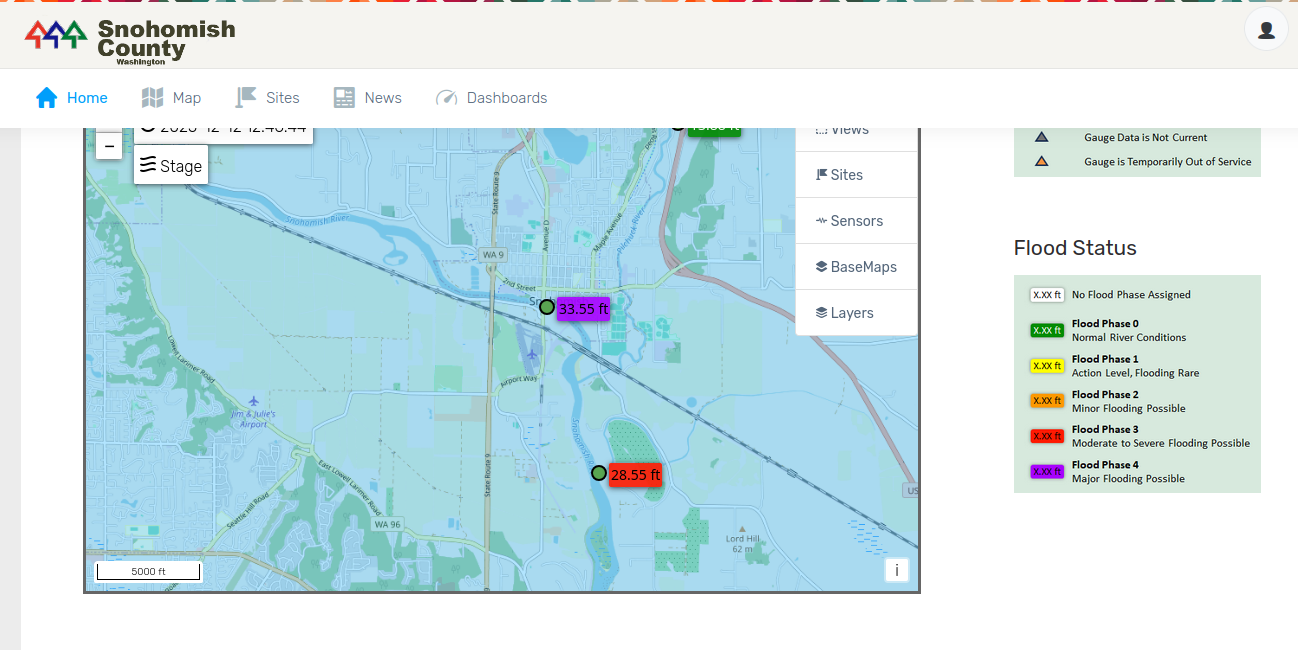Open the Stage parameter selector
1298x650 pixels.
tap(171, 166)
